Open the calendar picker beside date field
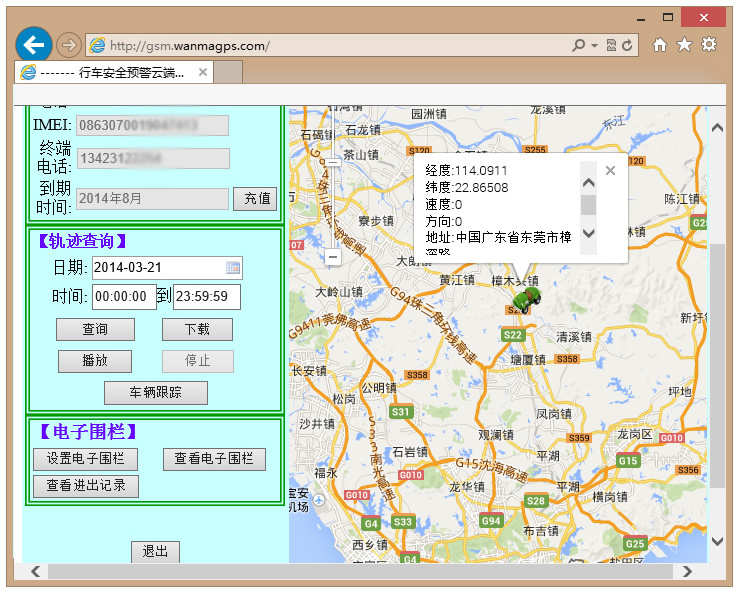Image resolution: width=740 pixels, height=604 pixels. pyautogui.click(x=233, y=268)
